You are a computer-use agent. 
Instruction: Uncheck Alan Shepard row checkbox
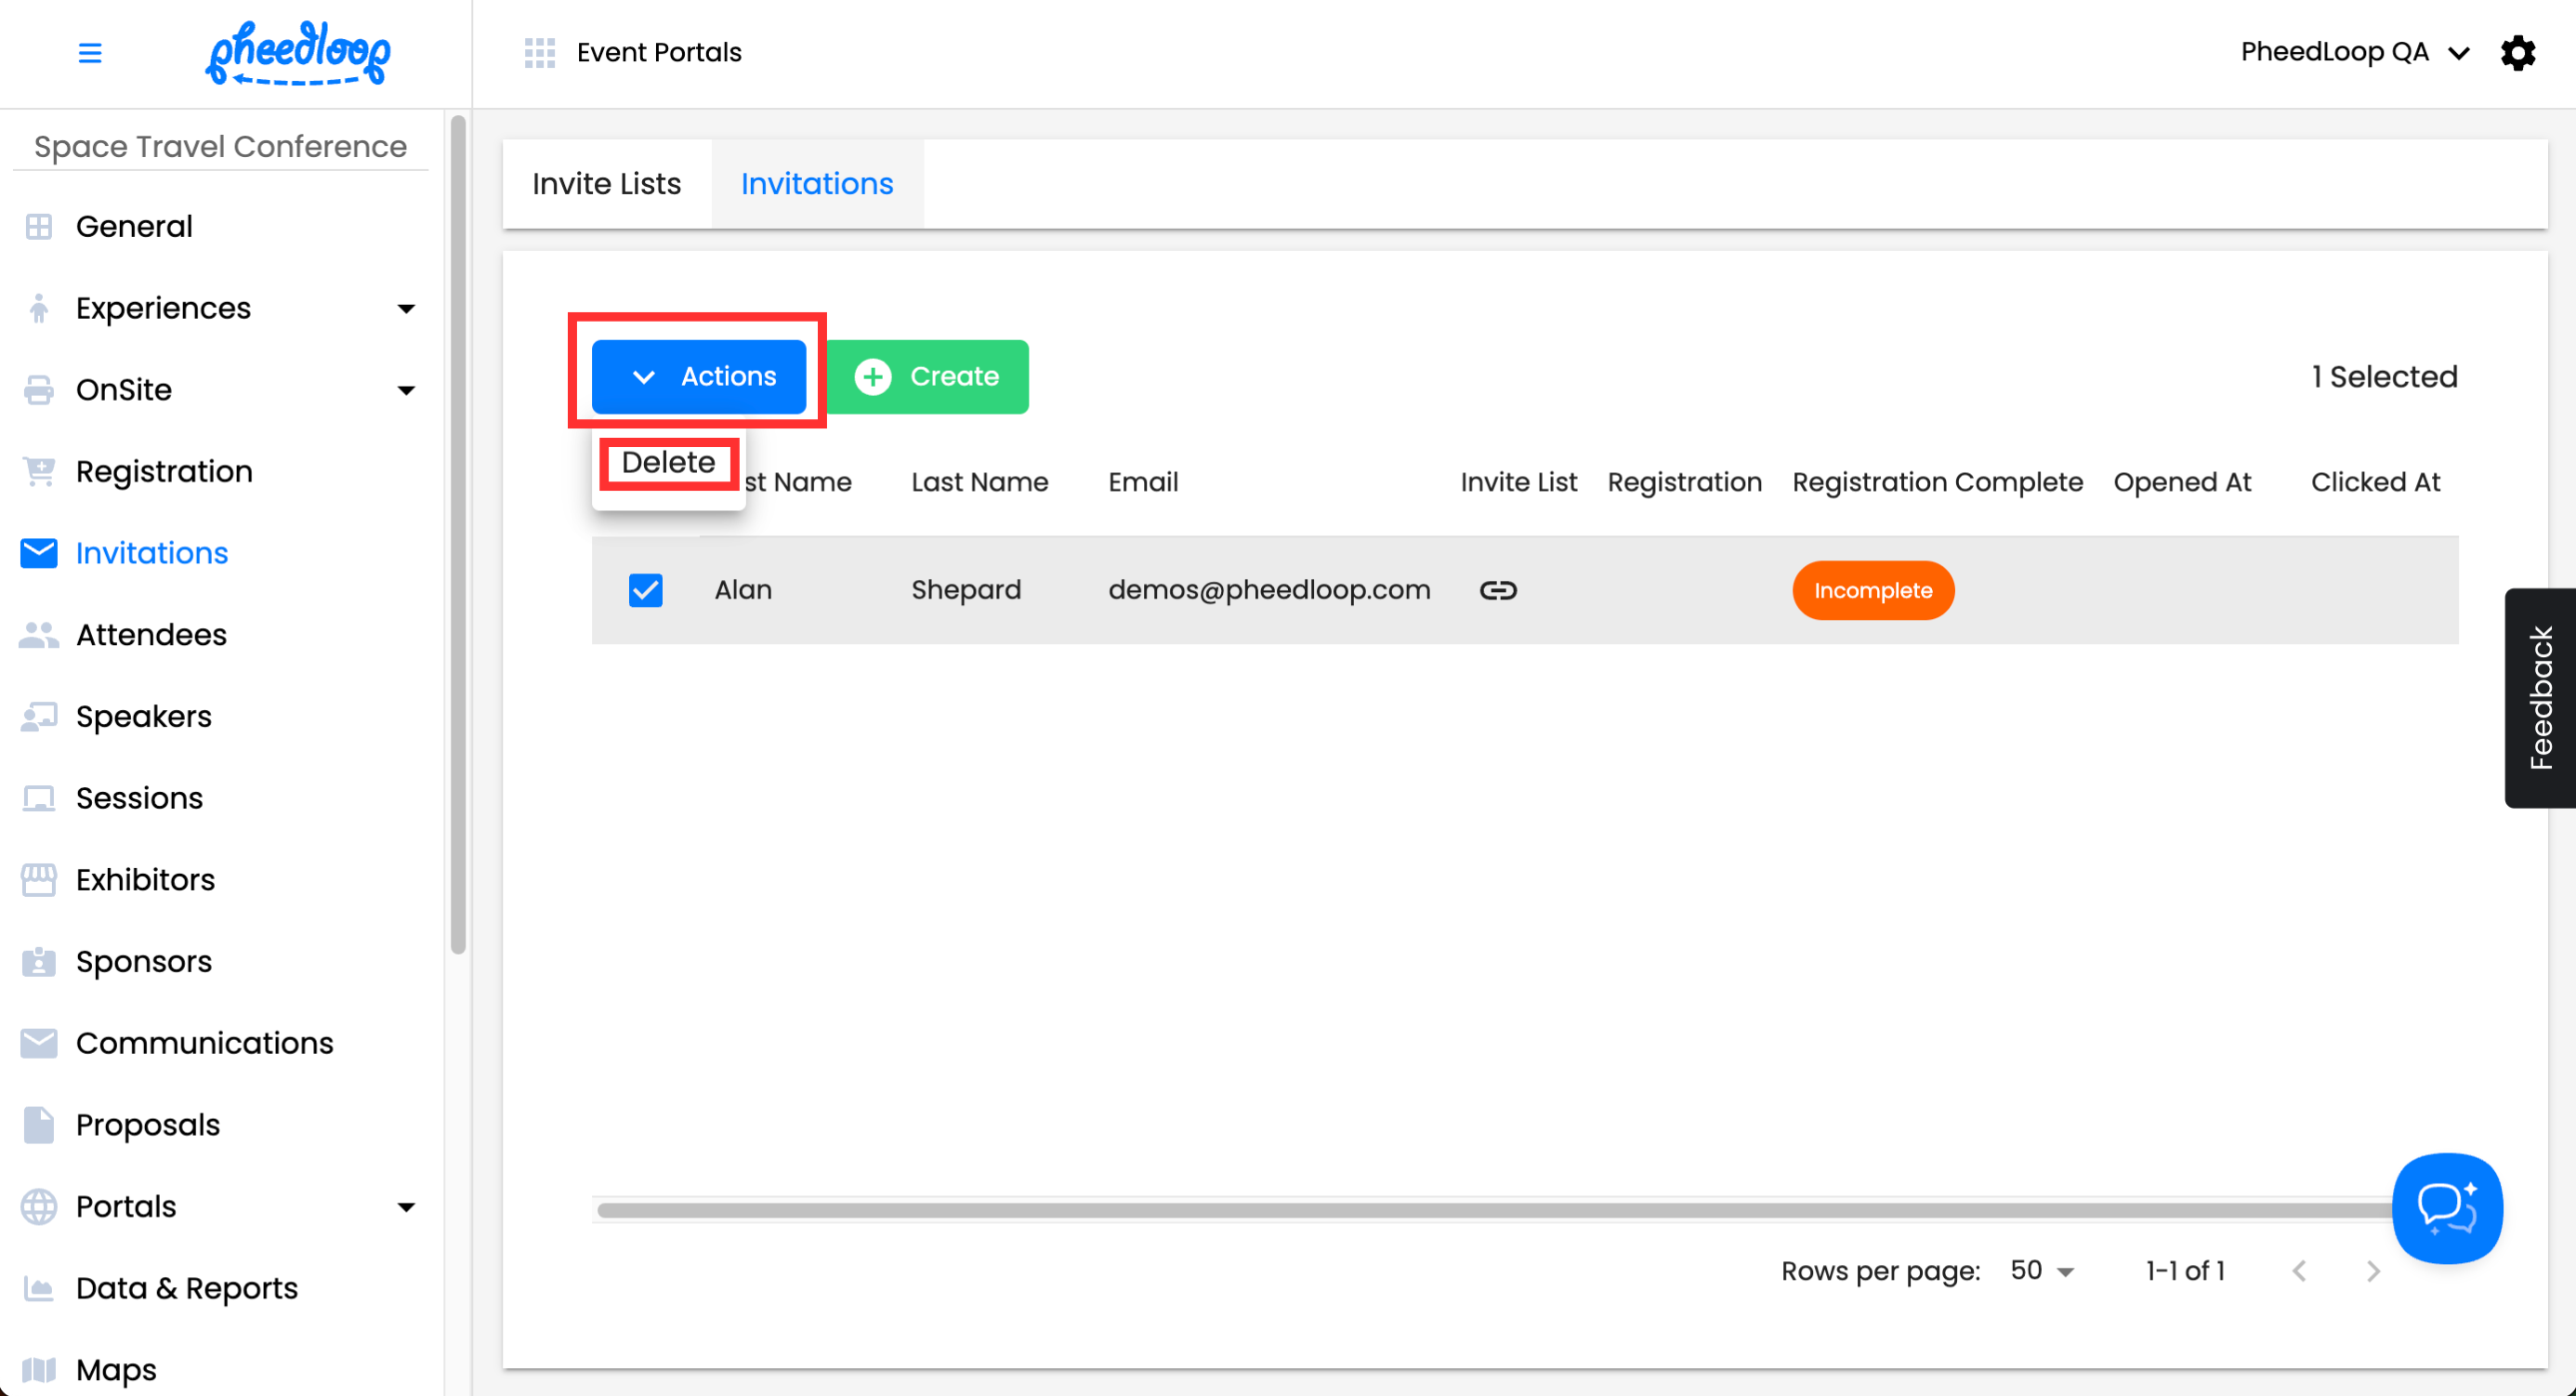(x=645, y=590)
